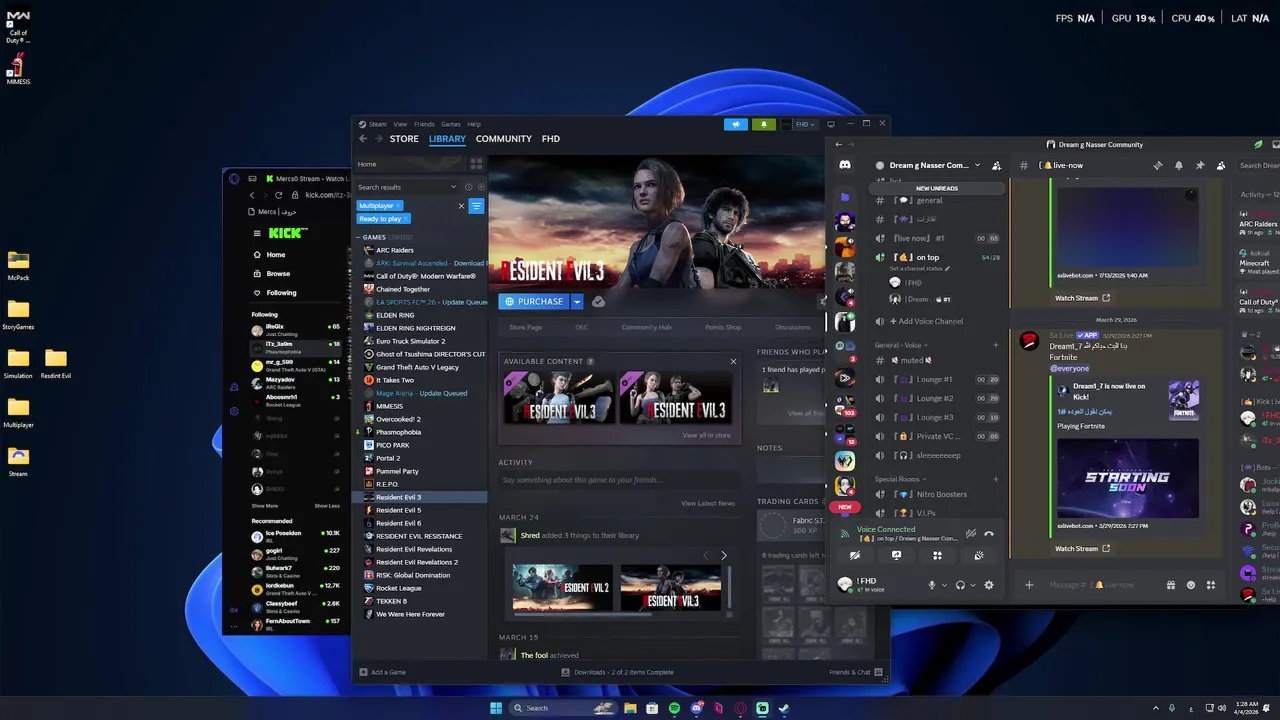
Task: Toggle Steam library filter options button
Action: [x=476, y=206]
